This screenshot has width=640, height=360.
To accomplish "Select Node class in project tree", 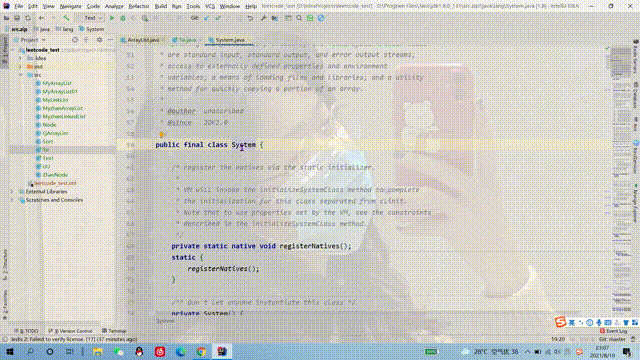I will [x=49, y=125].
